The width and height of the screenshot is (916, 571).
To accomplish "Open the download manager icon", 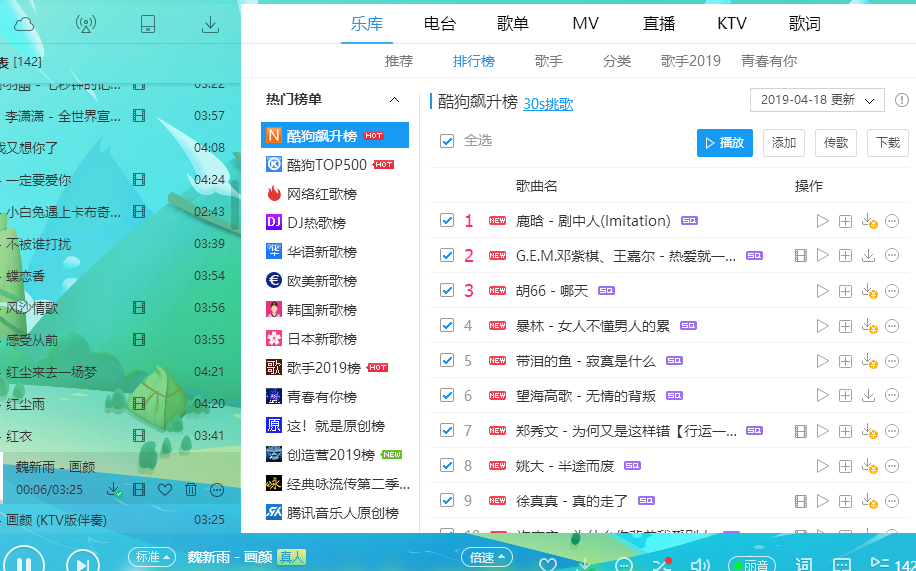I will tap(210, 24).
